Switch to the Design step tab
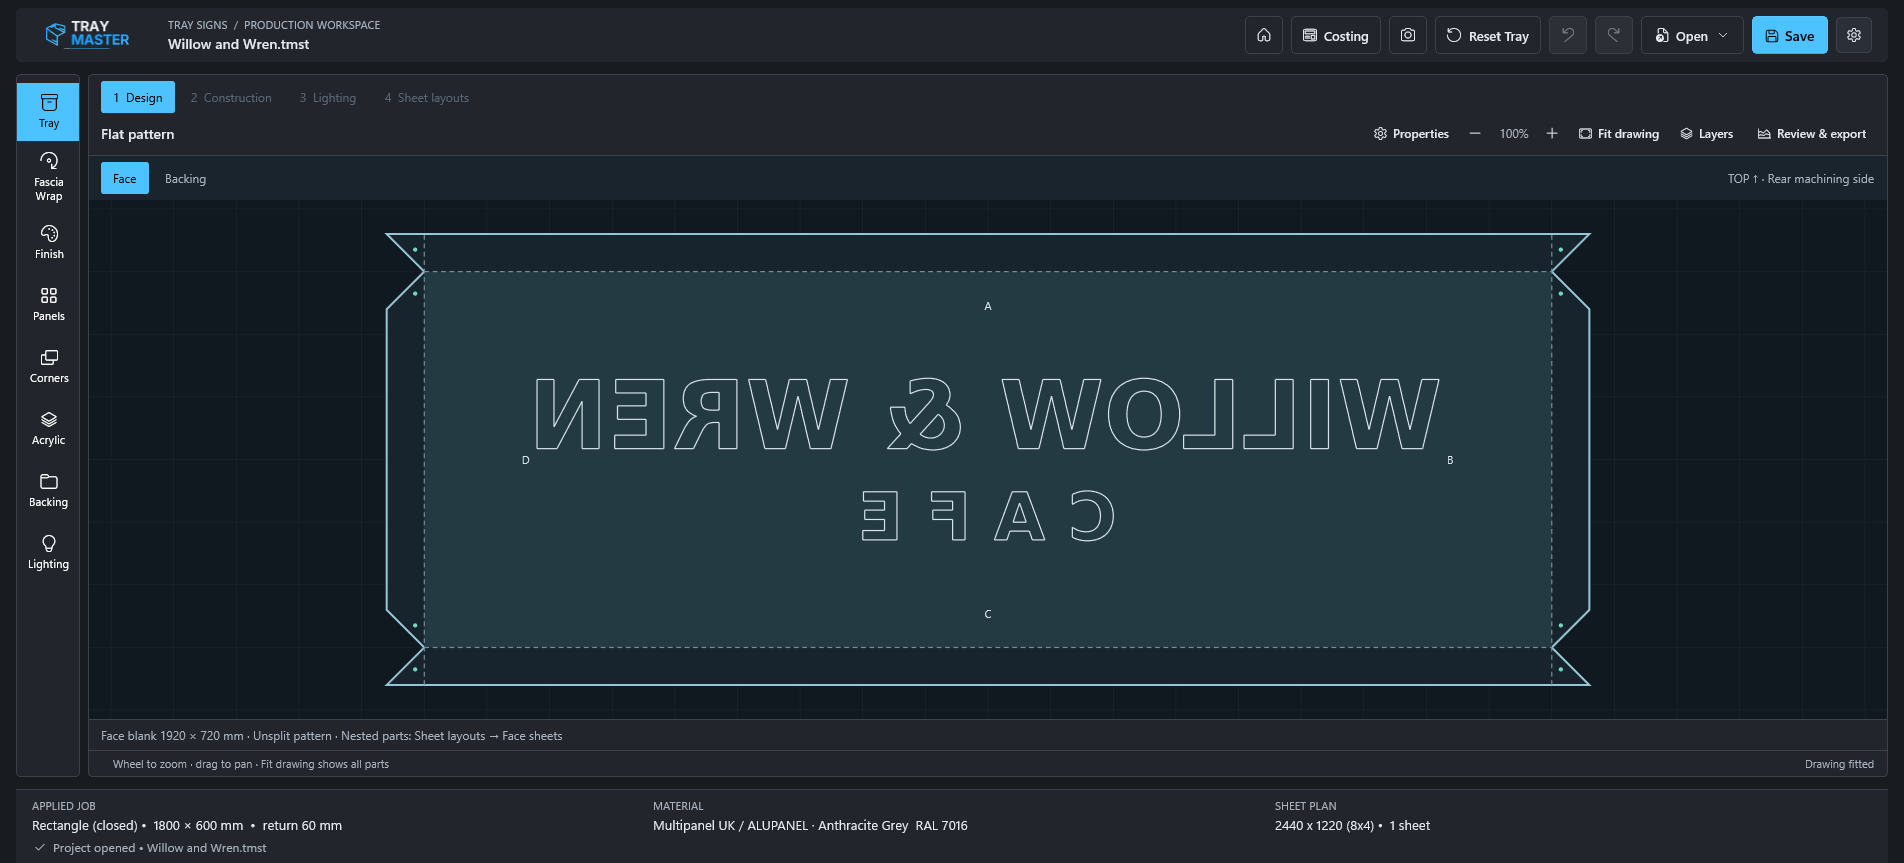The height and width of the screenshot is (863, 1904). 138,97
